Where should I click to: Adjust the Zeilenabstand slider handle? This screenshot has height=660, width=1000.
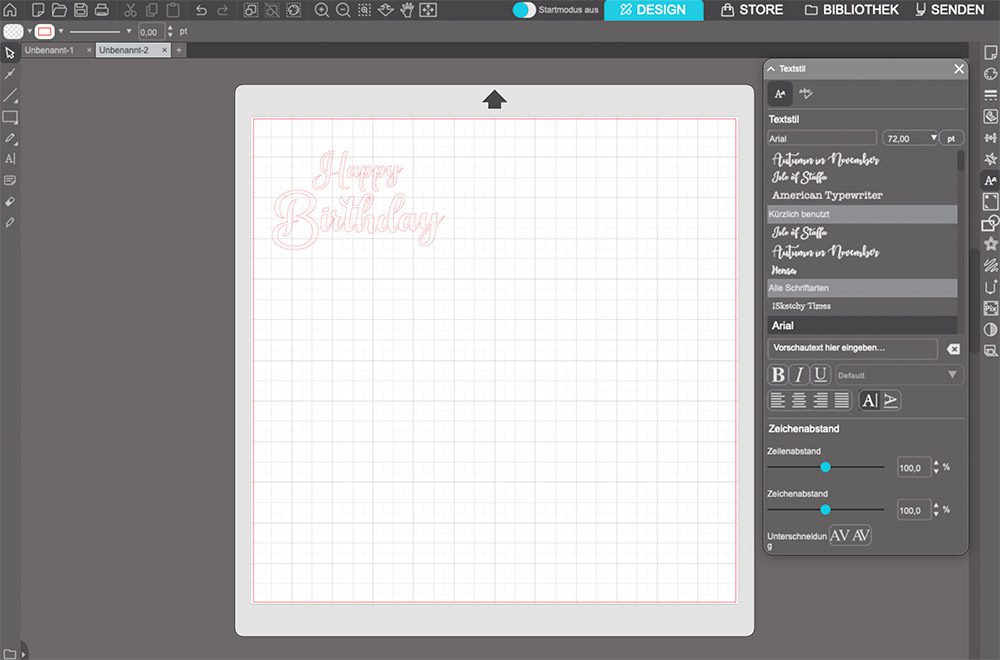824,466
